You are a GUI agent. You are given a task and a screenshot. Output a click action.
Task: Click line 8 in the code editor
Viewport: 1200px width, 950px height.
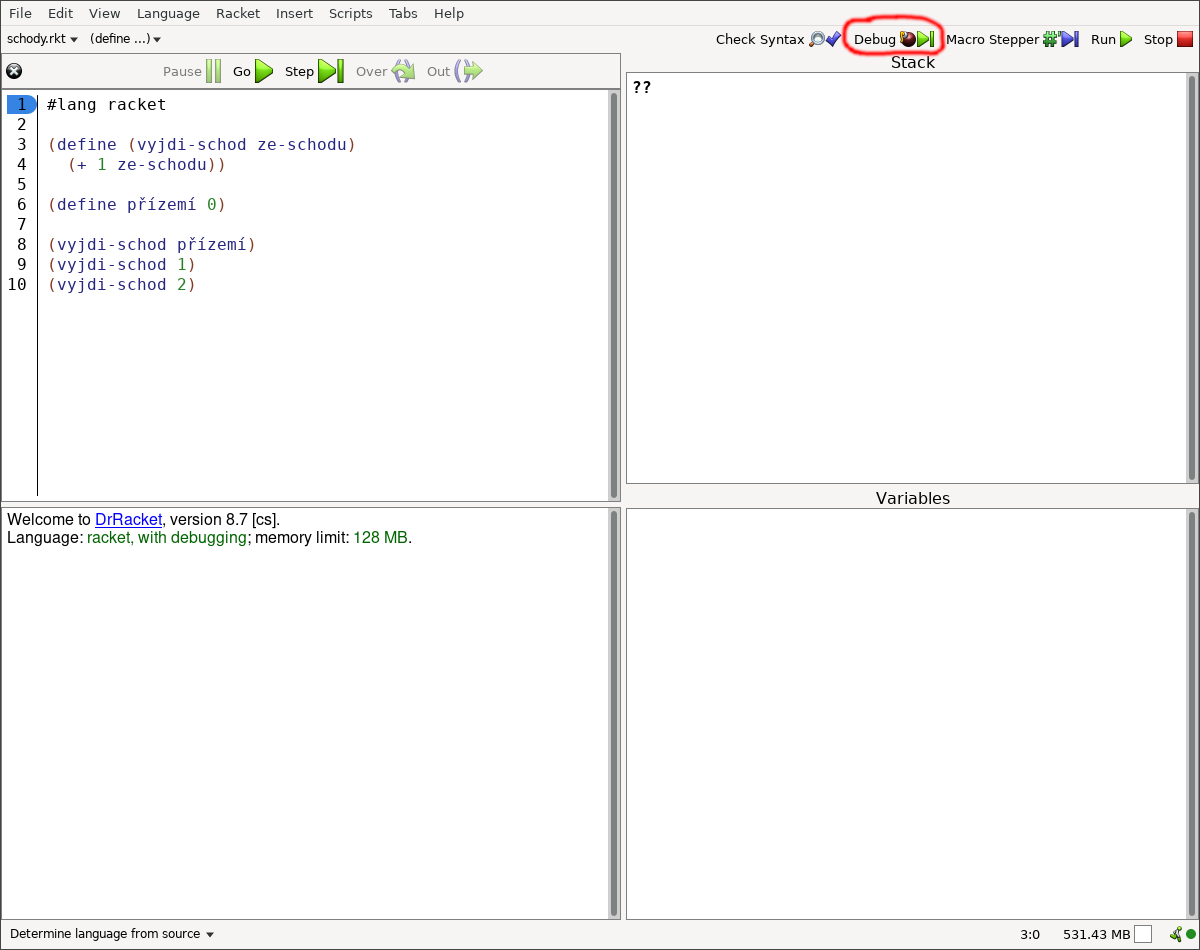click(150, 245)
